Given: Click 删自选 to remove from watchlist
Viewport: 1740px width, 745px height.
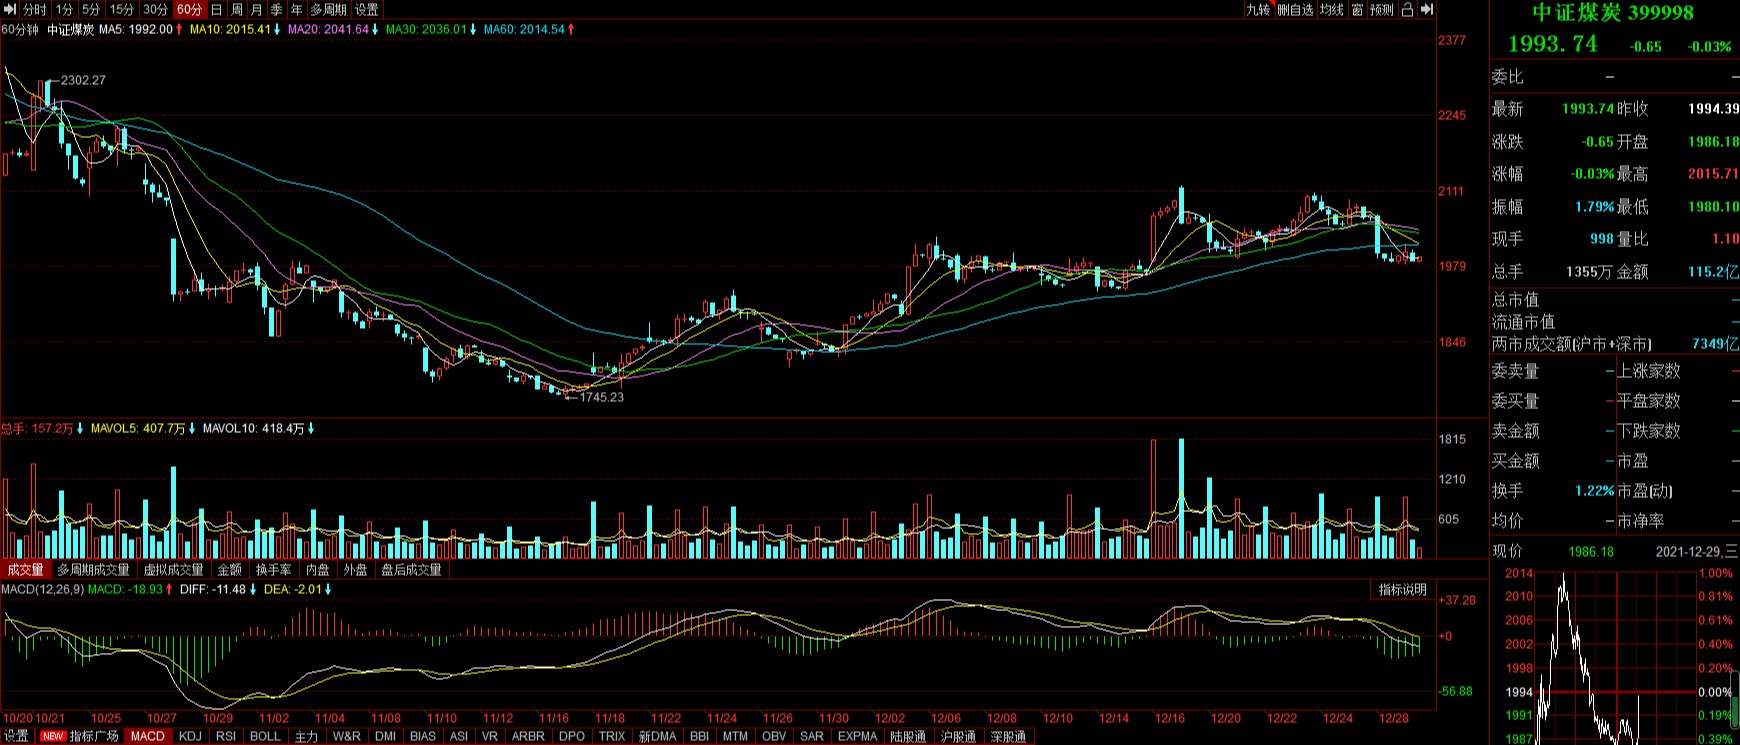Looking at the screenshot, I should click(x=1295, y=9).
